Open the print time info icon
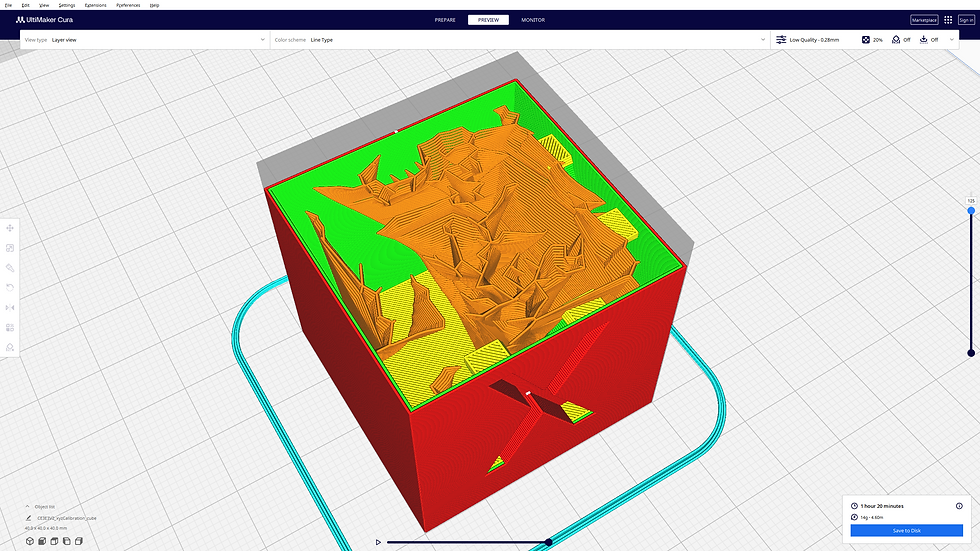Image resolution: width=980 pixels, height=551 pixels. tap(959, 506)
